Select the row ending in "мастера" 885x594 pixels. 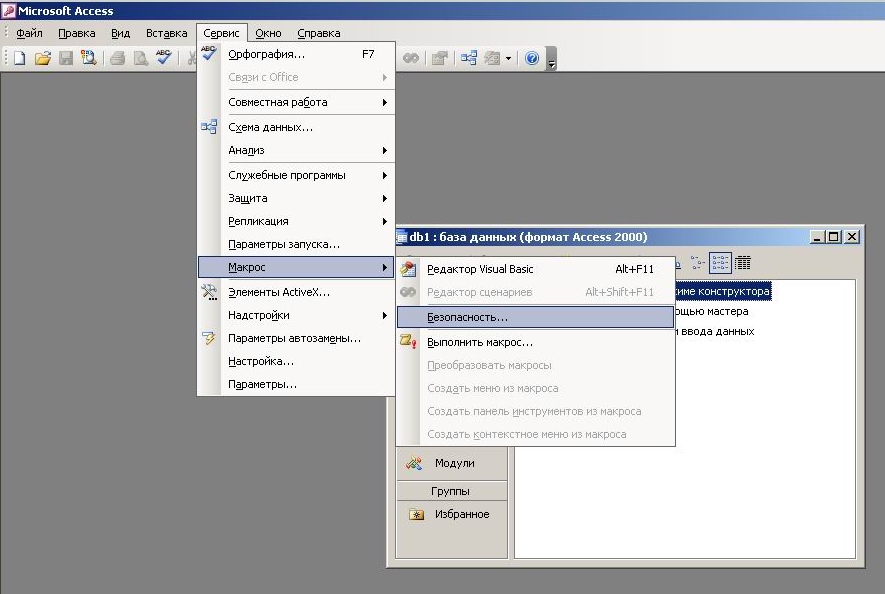pyautogui.click(x=712, y=311)
